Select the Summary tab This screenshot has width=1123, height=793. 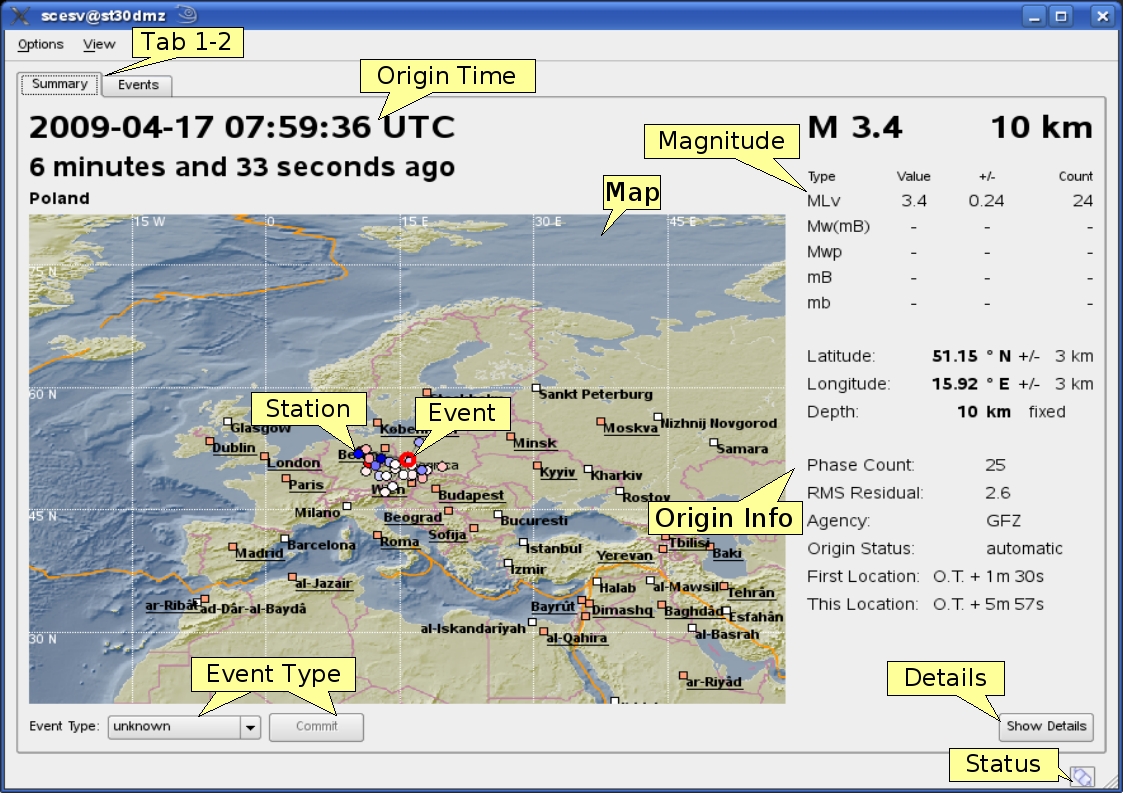tap(59, 84)
